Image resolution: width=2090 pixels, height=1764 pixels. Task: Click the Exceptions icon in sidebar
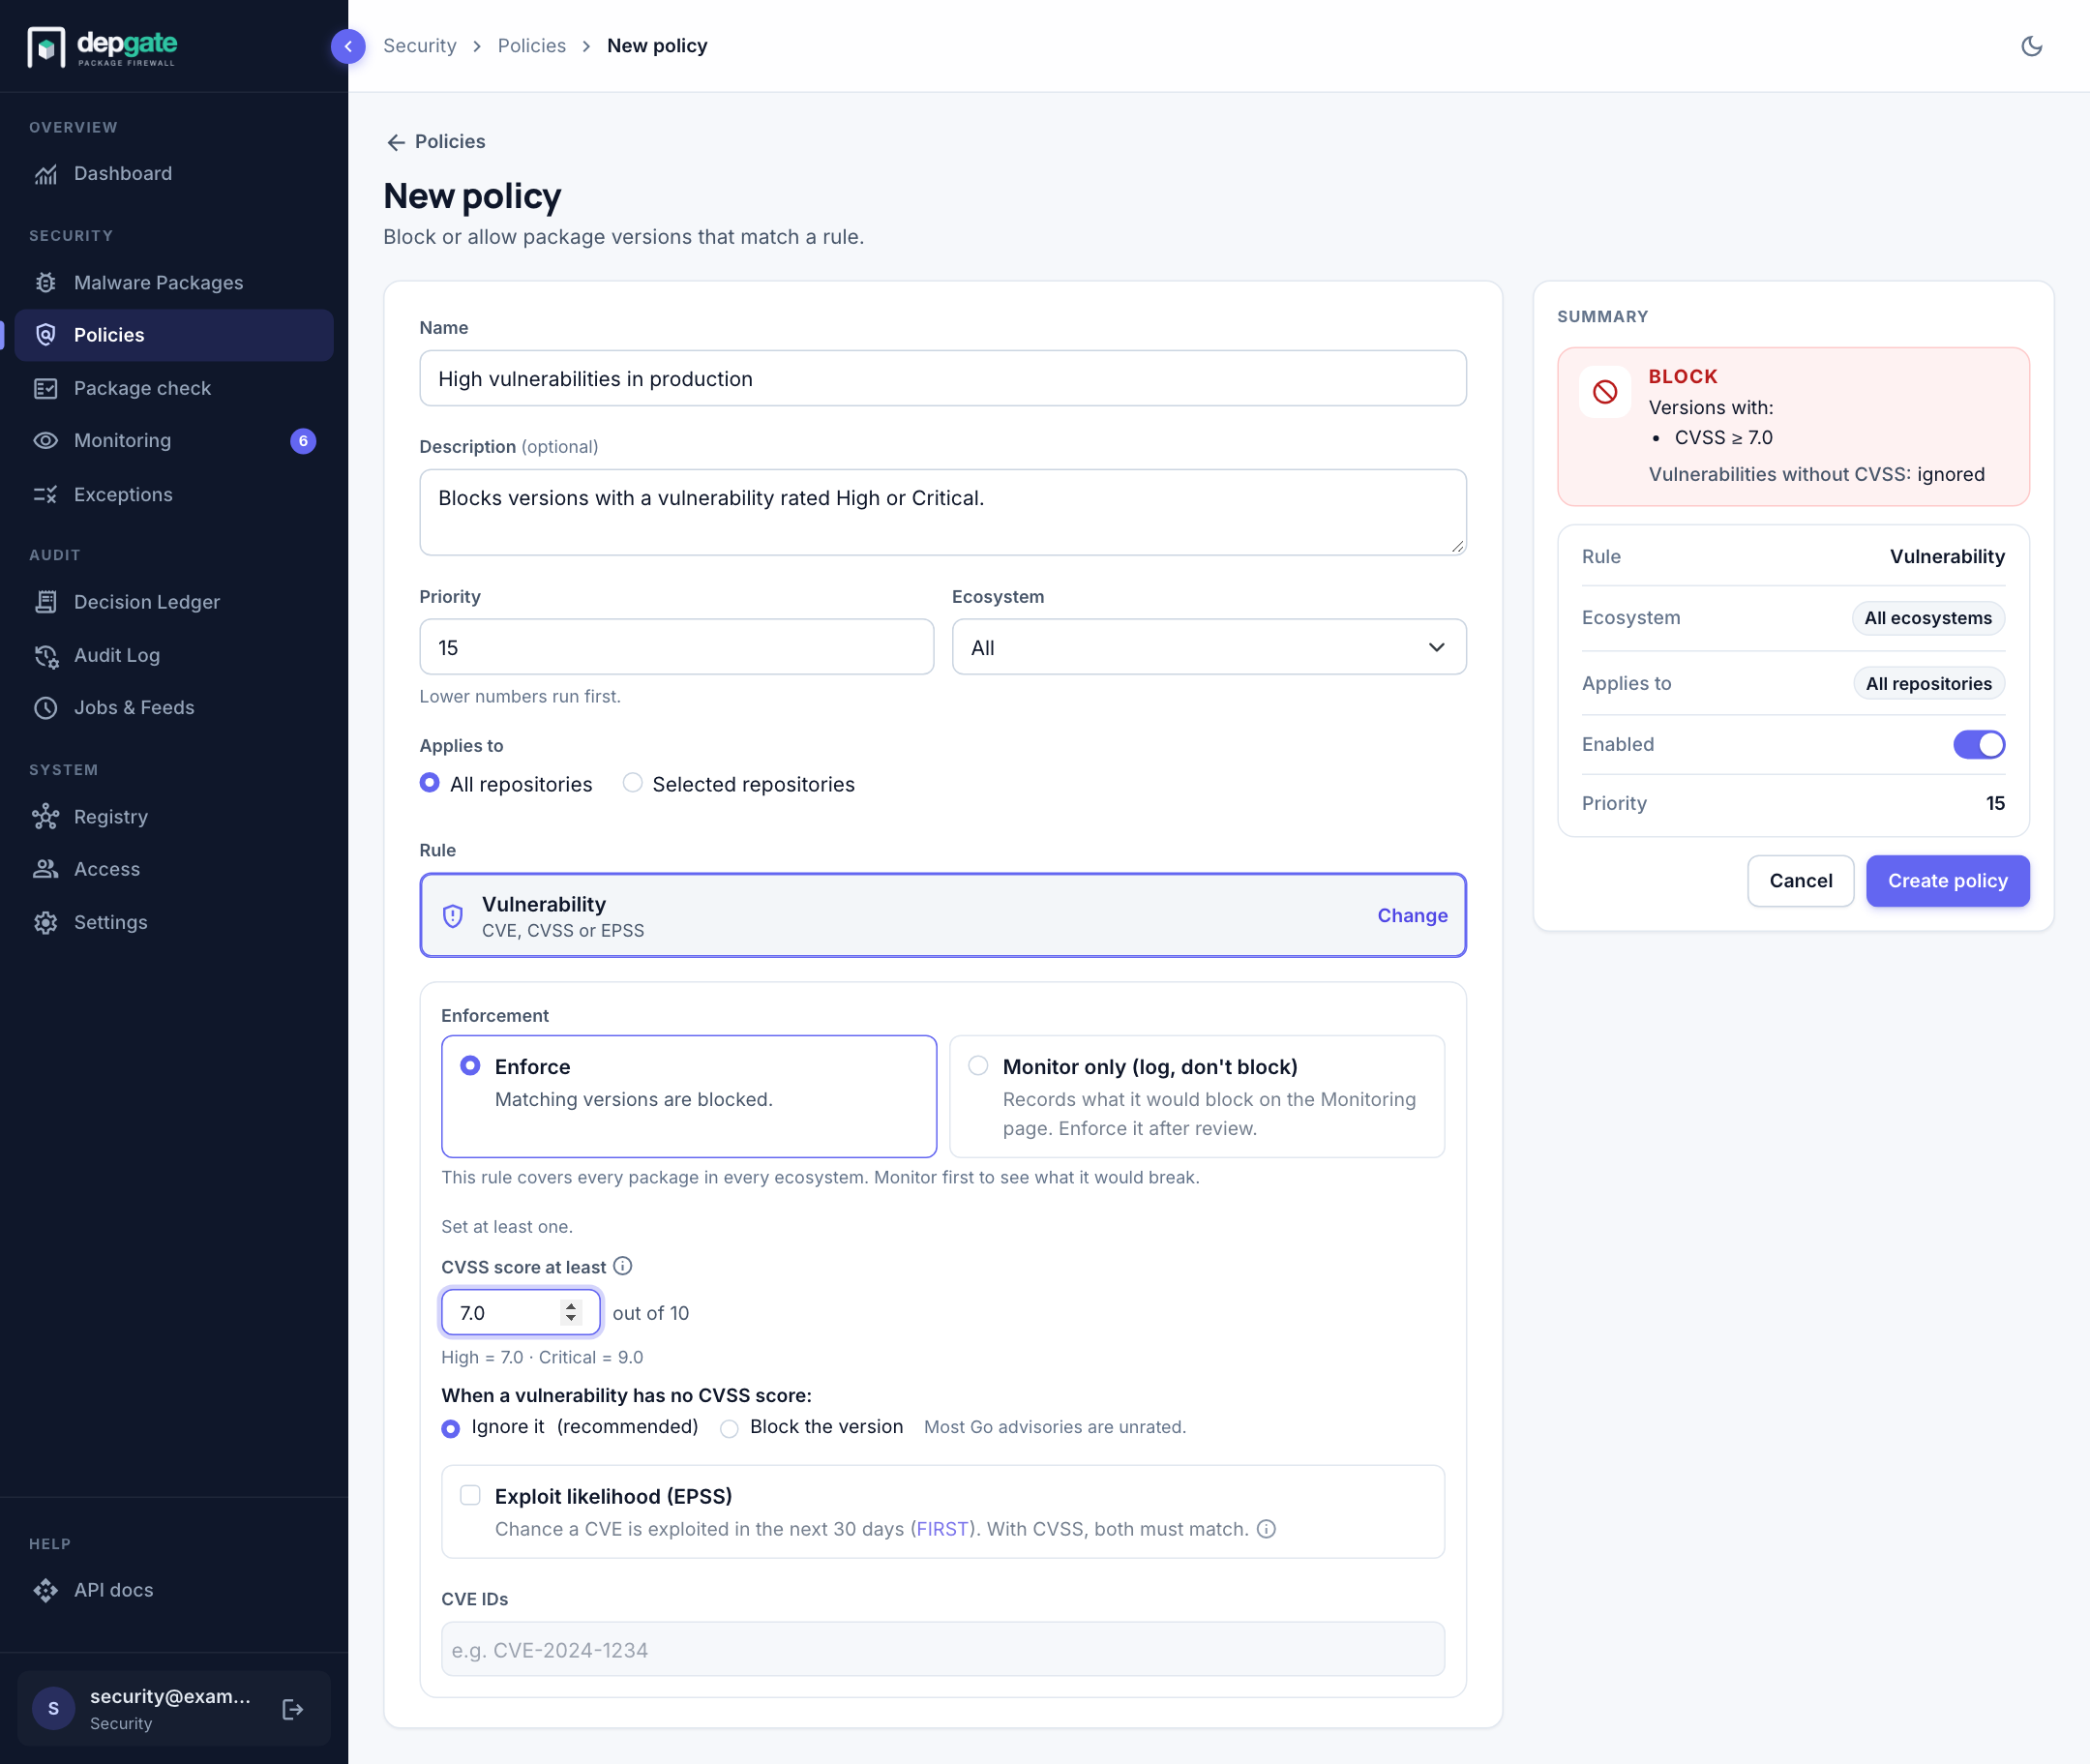pos(46,495)
